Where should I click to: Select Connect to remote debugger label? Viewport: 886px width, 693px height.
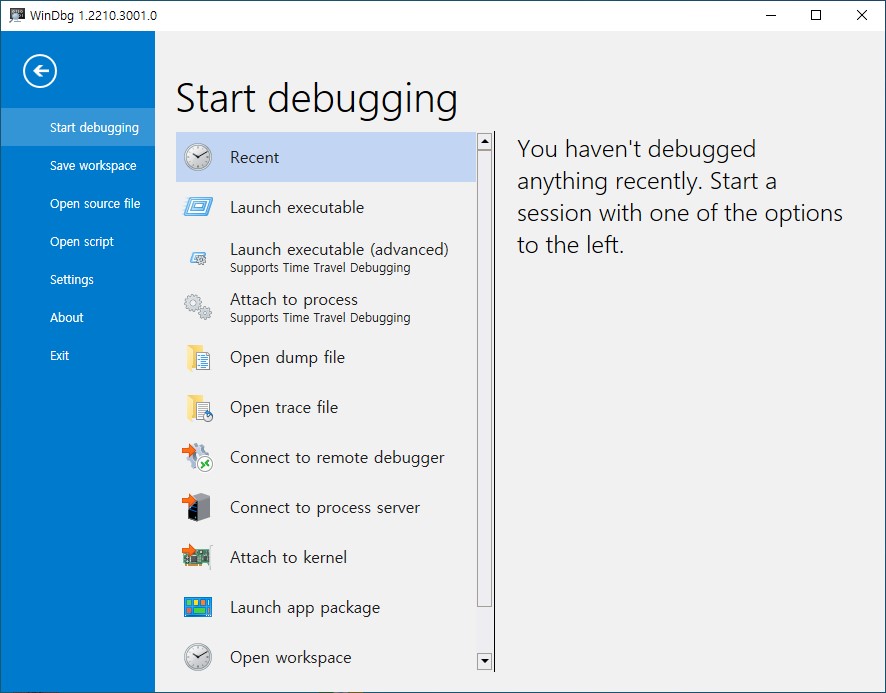(337, 458)
